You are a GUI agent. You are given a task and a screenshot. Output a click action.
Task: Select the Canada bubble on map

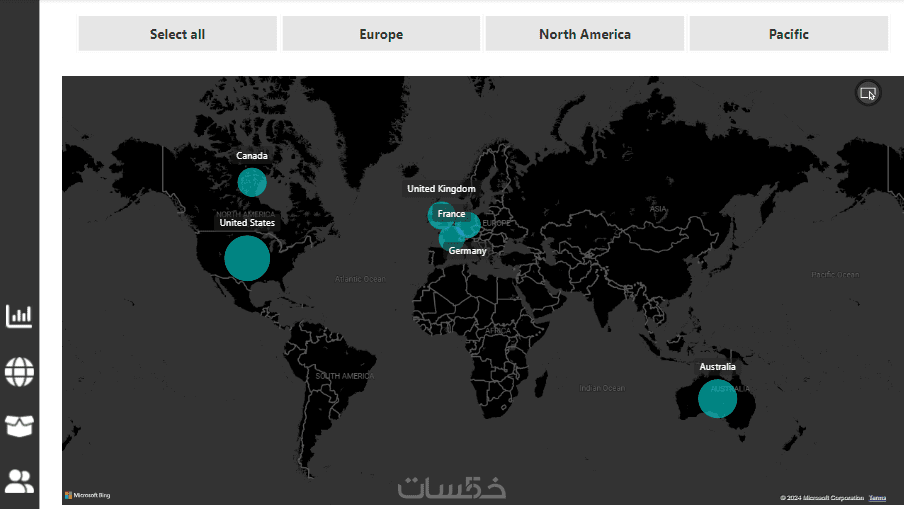point(252,182)
